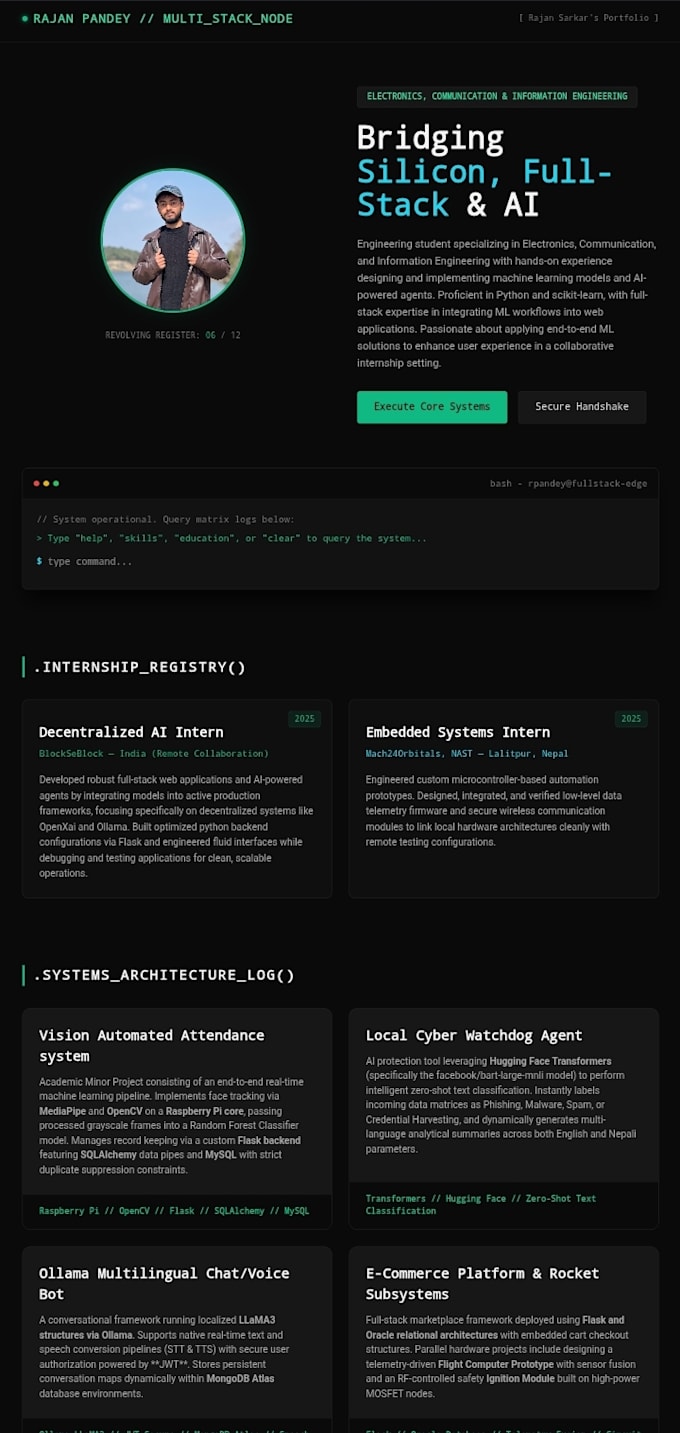Click 'BlockSeBlock — India (Remote Collaboration)' text
The height and width of the screenshot is (1433, 680).
154,753
